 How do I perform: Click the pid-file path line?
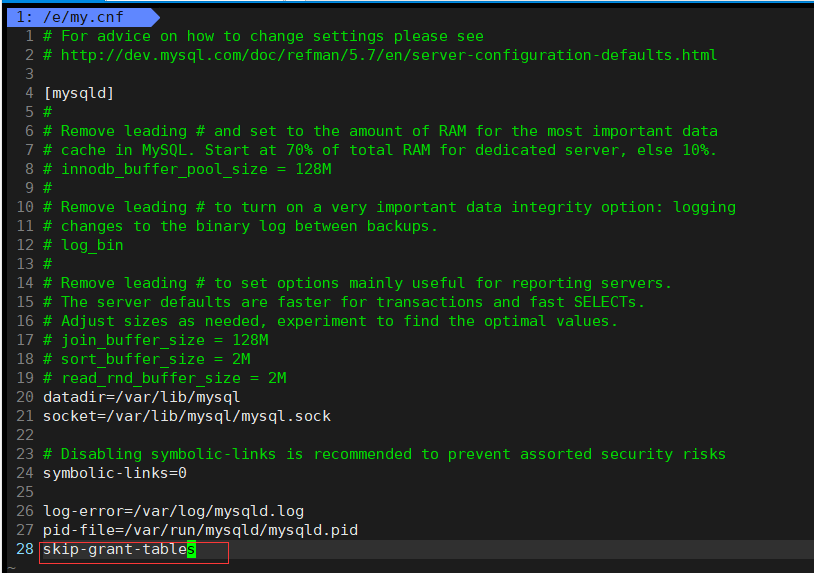200,530
